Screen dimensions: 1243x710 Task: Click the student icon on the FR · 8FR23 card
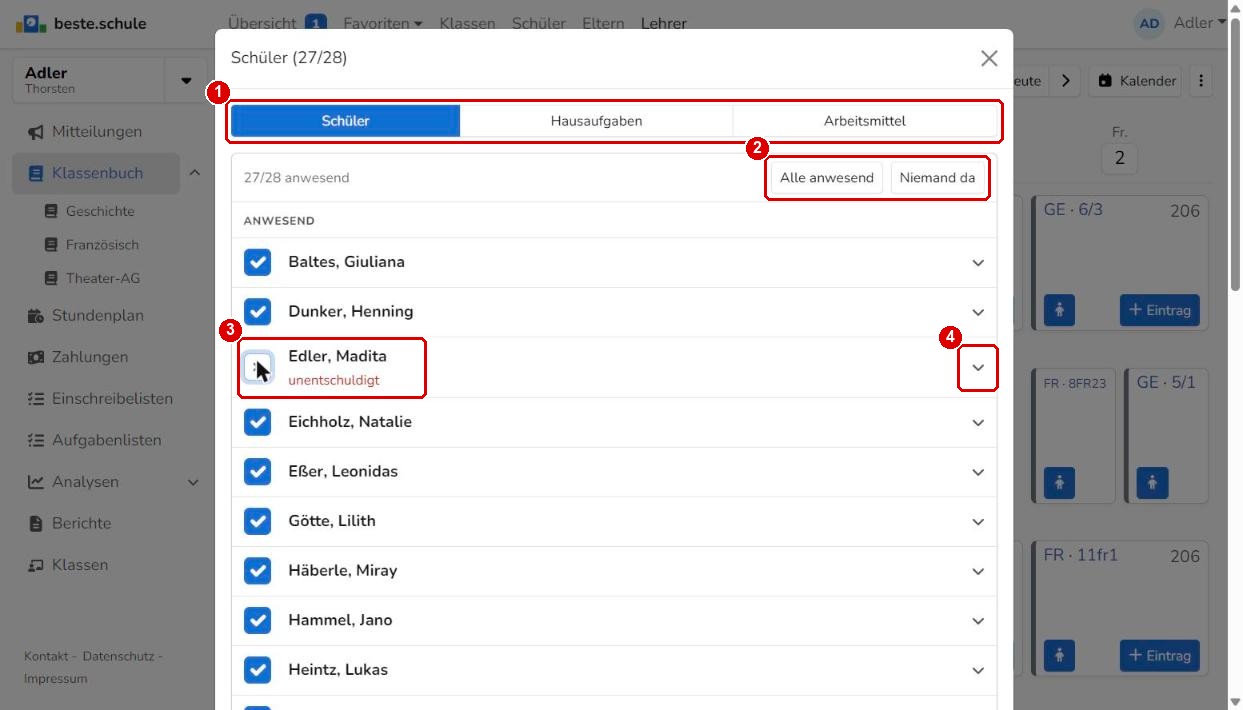(1058, 483)
